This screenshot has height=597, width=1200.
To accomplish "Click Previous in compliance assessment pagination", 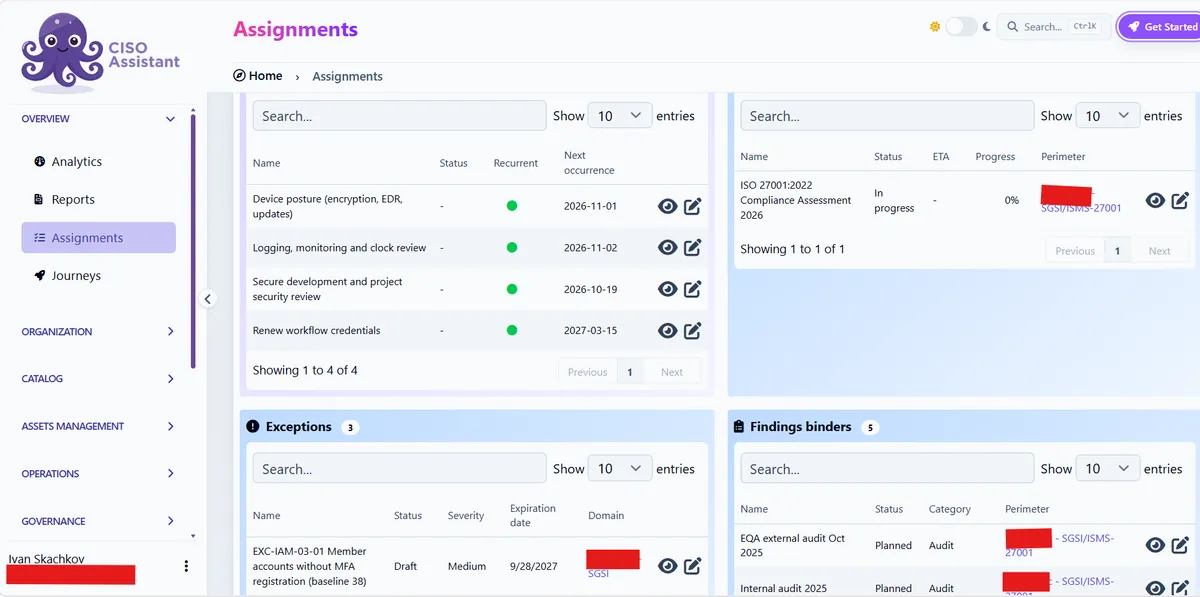I will 1075,251.
